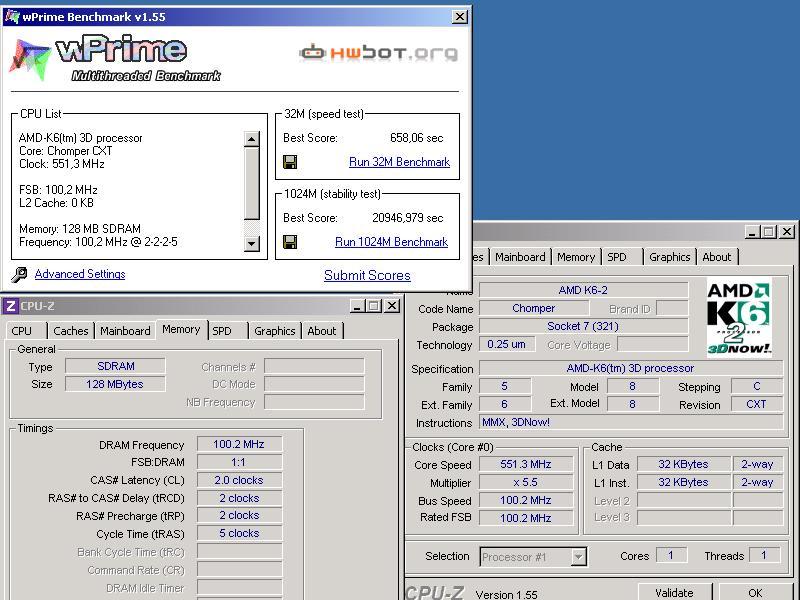Click the 'Core: Chomper CXT' line in CPU List
Screen dimensions: 800x600
click(65, 151)
